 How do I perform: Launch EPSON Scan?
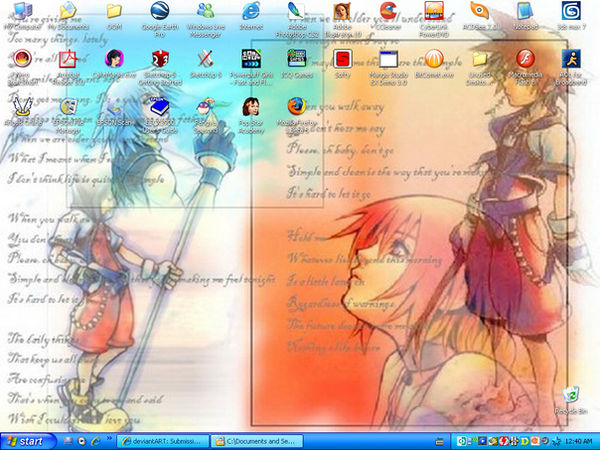pyautogui.click(x=114, y=112)
